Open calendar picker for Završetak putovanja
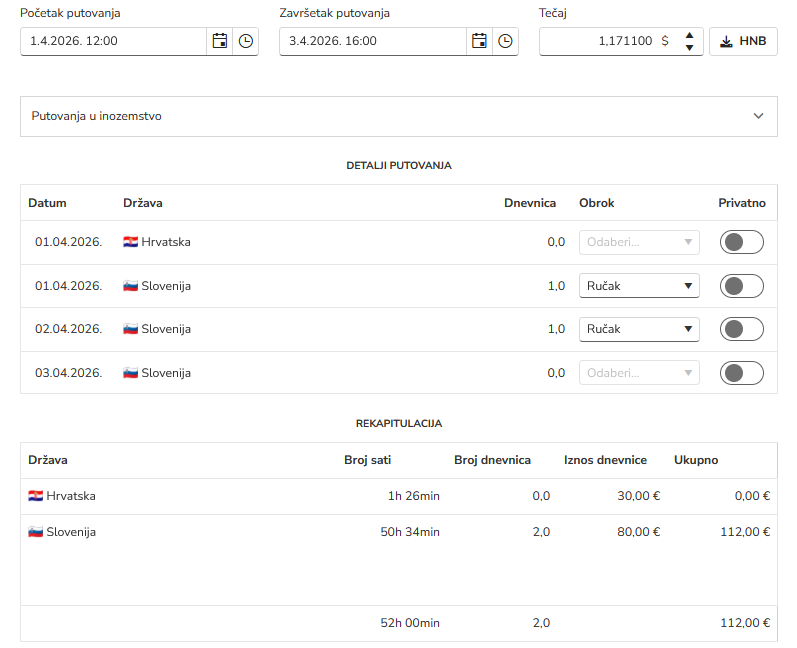 480,42
